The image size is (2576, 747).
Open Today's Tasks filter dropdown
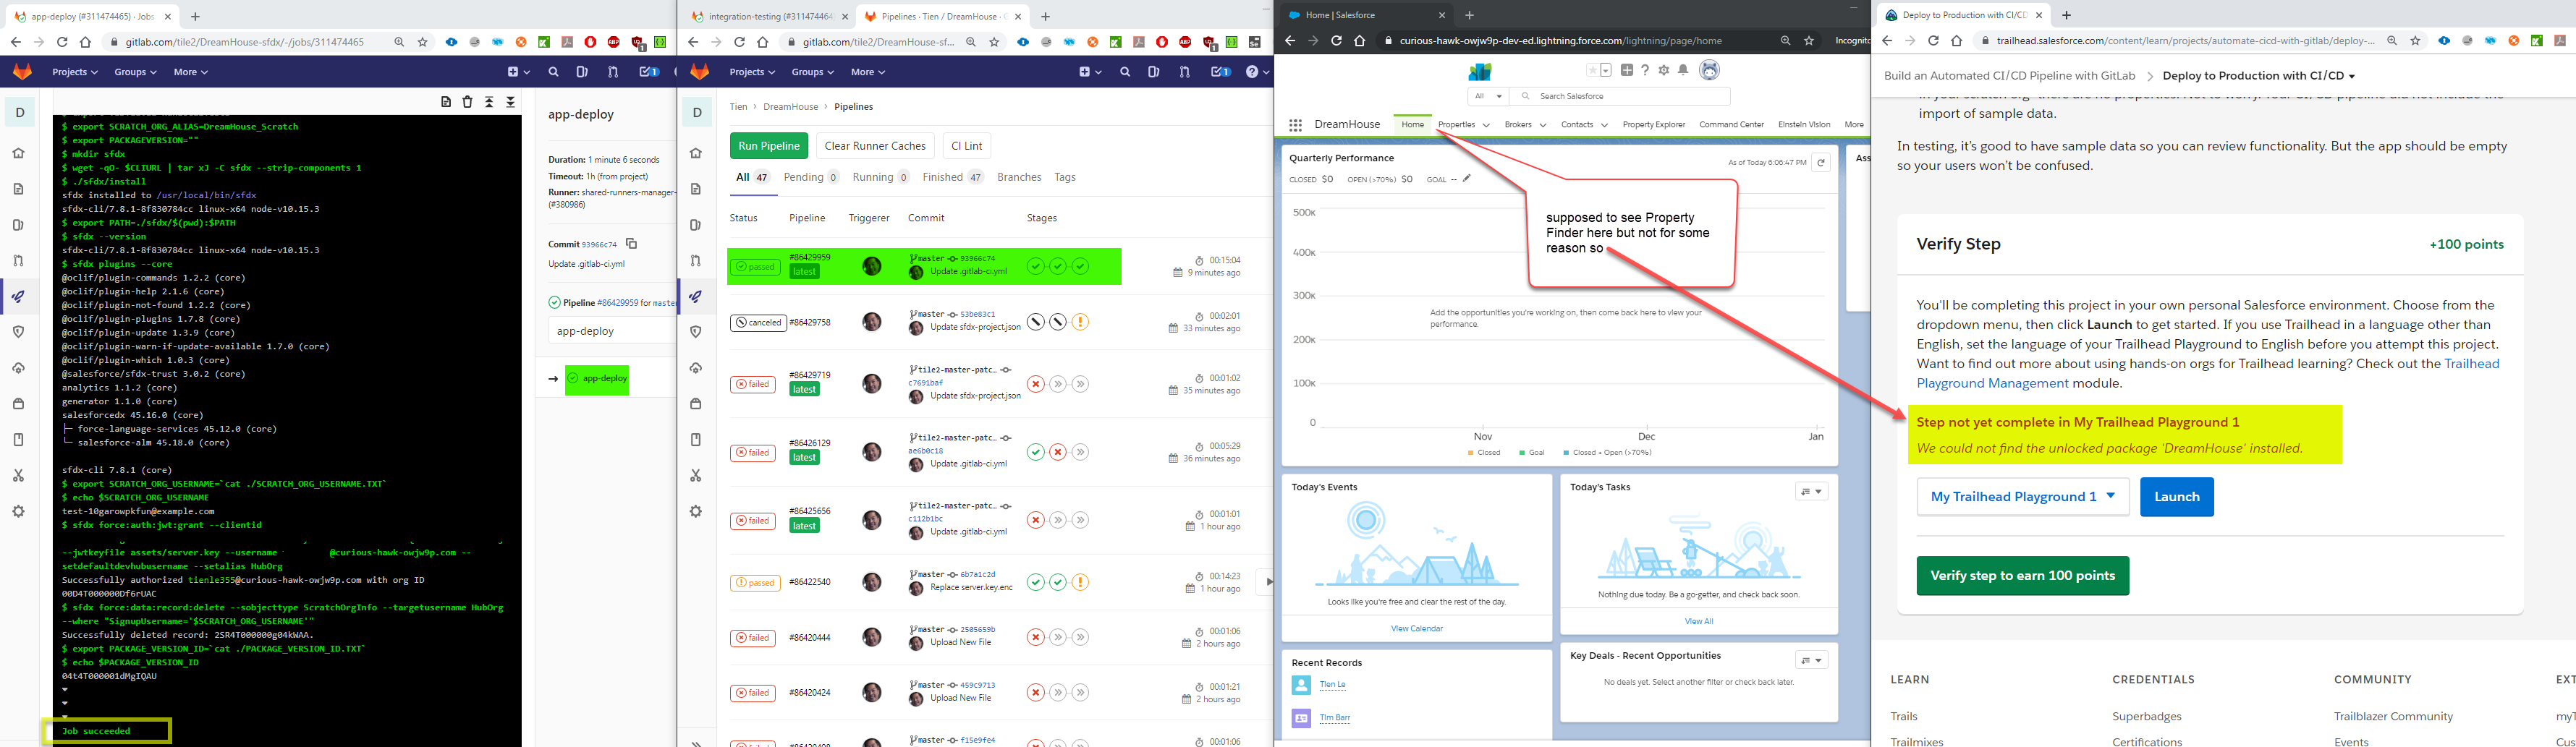click(1811, 491)
